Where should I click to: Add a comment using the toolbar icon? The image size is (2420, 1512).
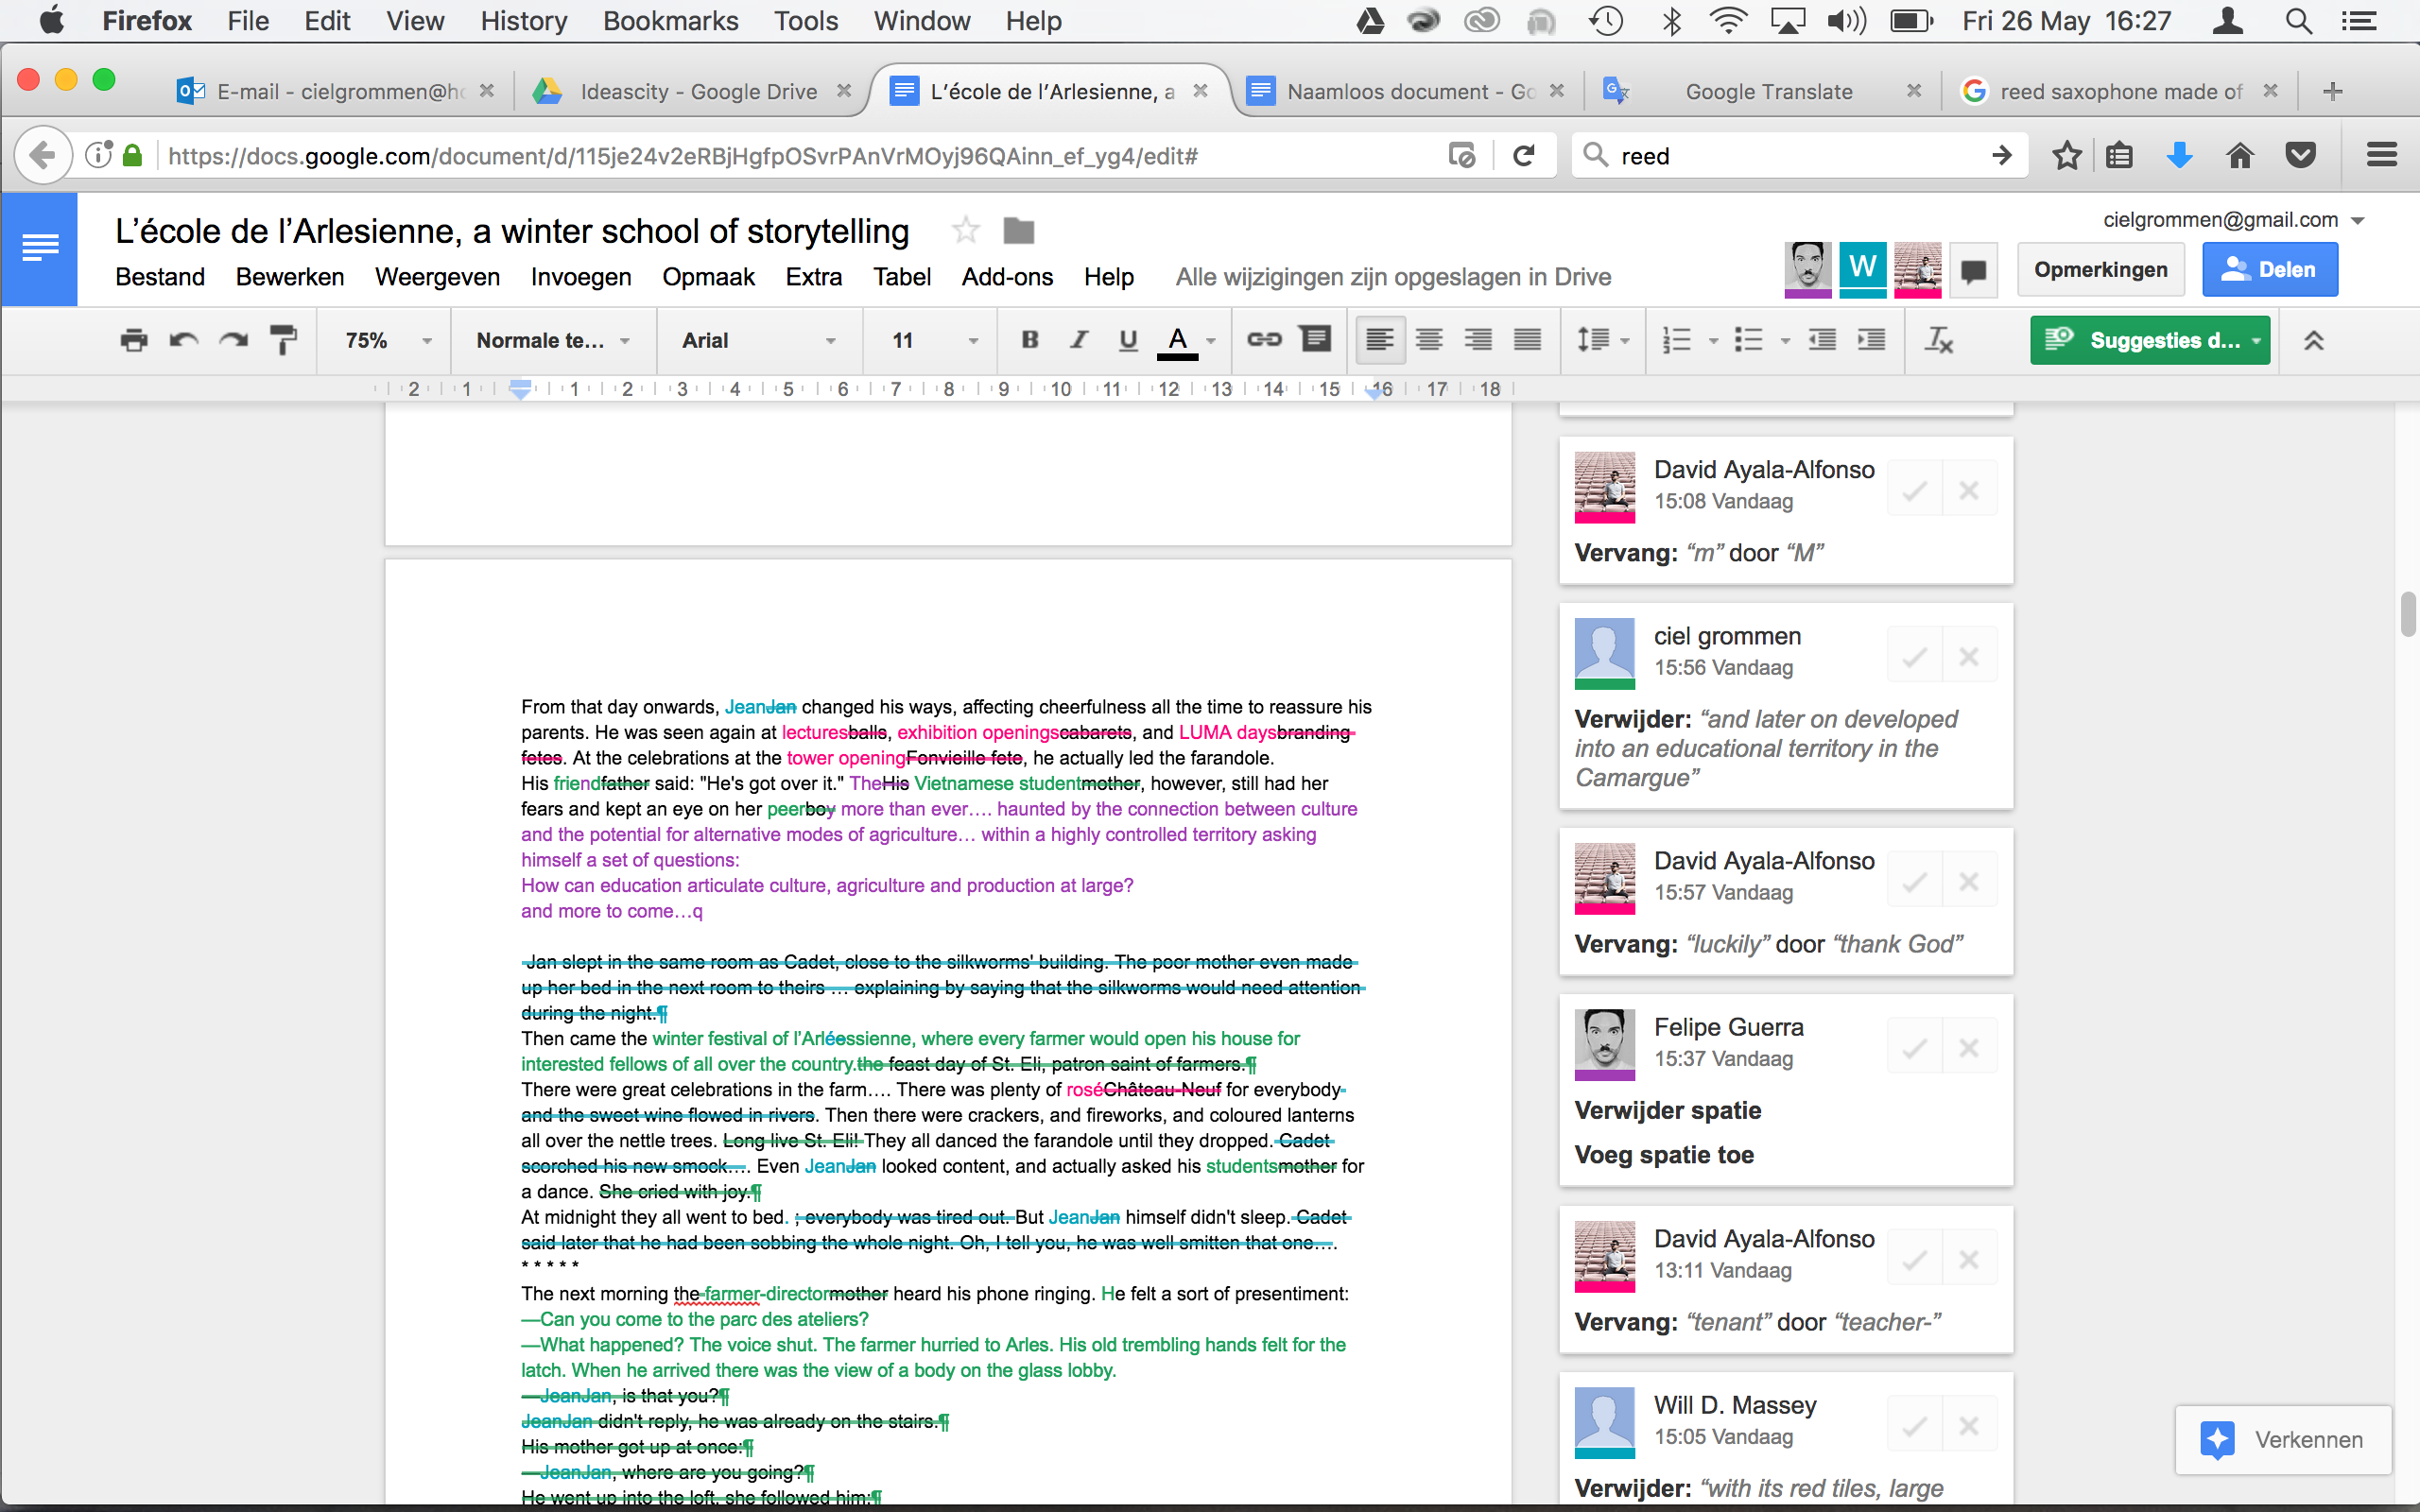(1315, 340)
